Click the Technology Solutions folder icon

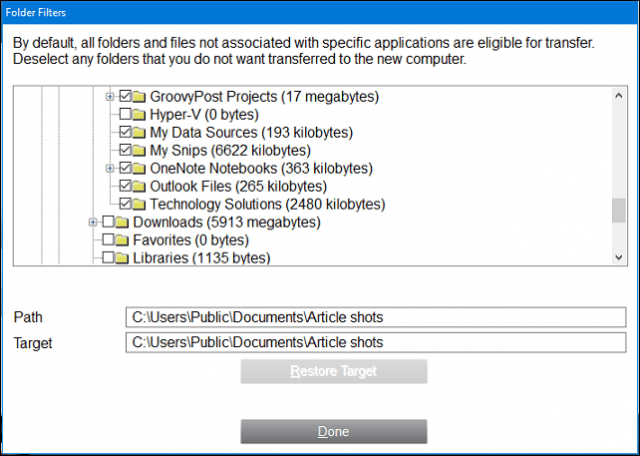[139, 205]
